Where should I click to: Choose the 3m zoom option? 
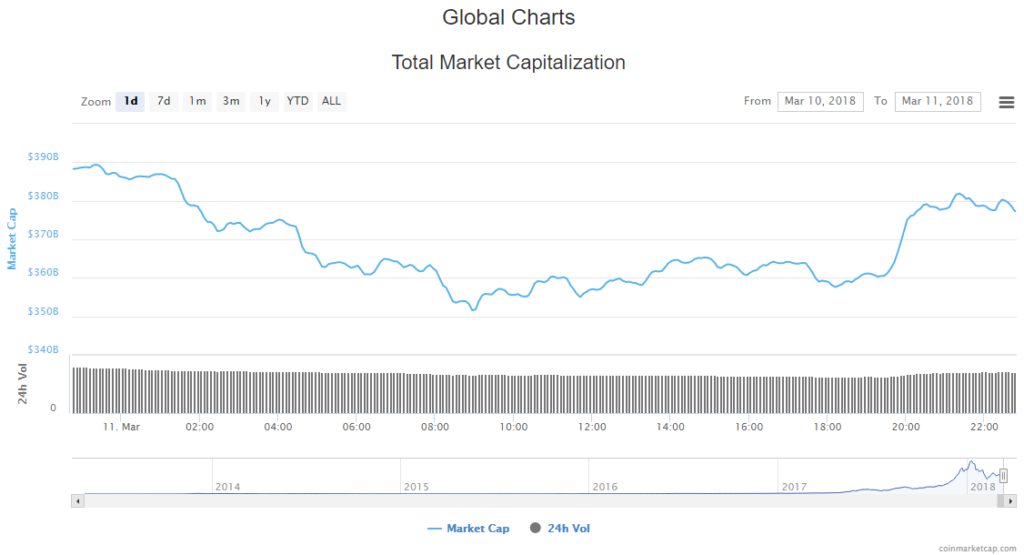(231, 101)
